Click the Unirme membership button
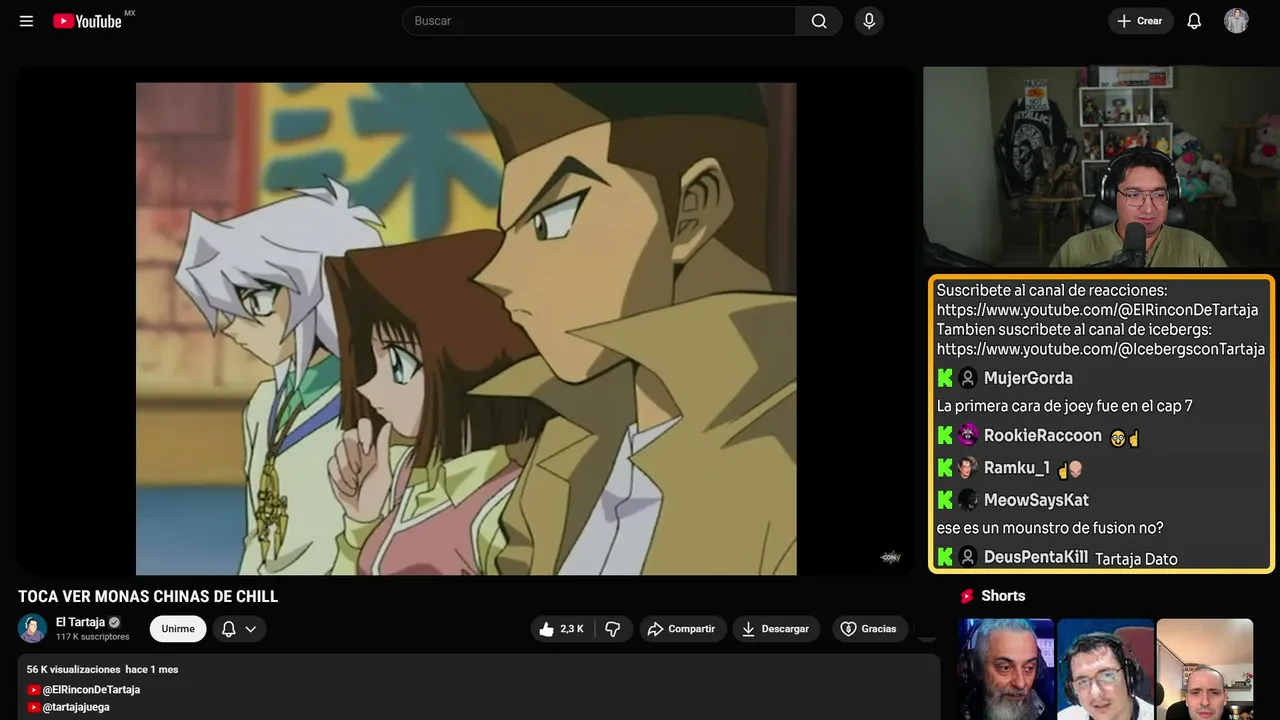Image resolution: width=1280 pixels, height=720 pixels. 178,629
